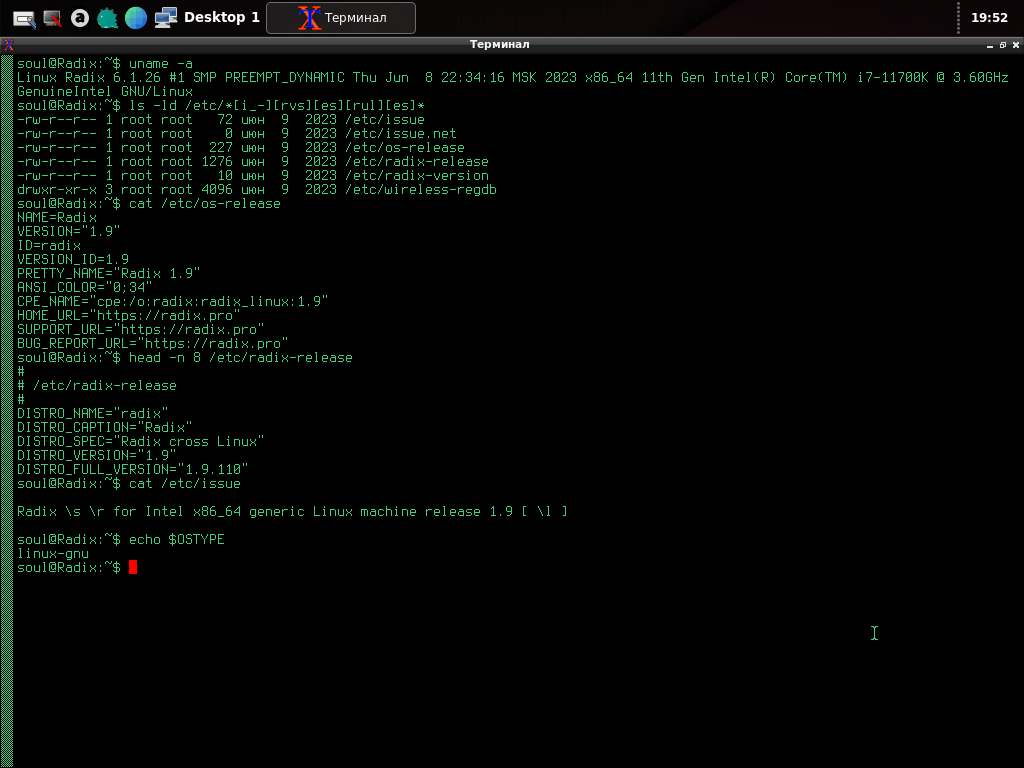Click the DISTRO_FULL_VERSION line

tap(133, 470)
